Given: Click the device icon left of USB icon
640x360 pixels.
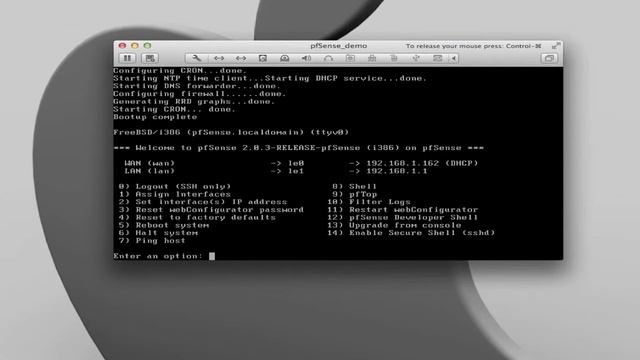Looking at the screenshot, I should [x=394, y=58].
